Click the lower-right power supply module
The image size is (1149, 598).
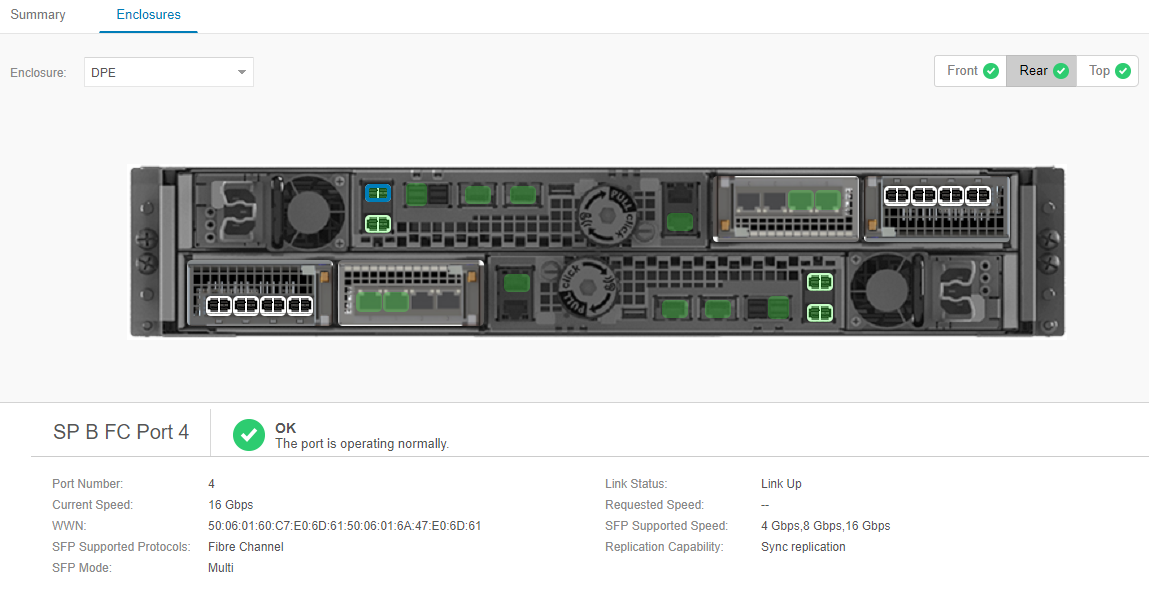coord(967,291)
